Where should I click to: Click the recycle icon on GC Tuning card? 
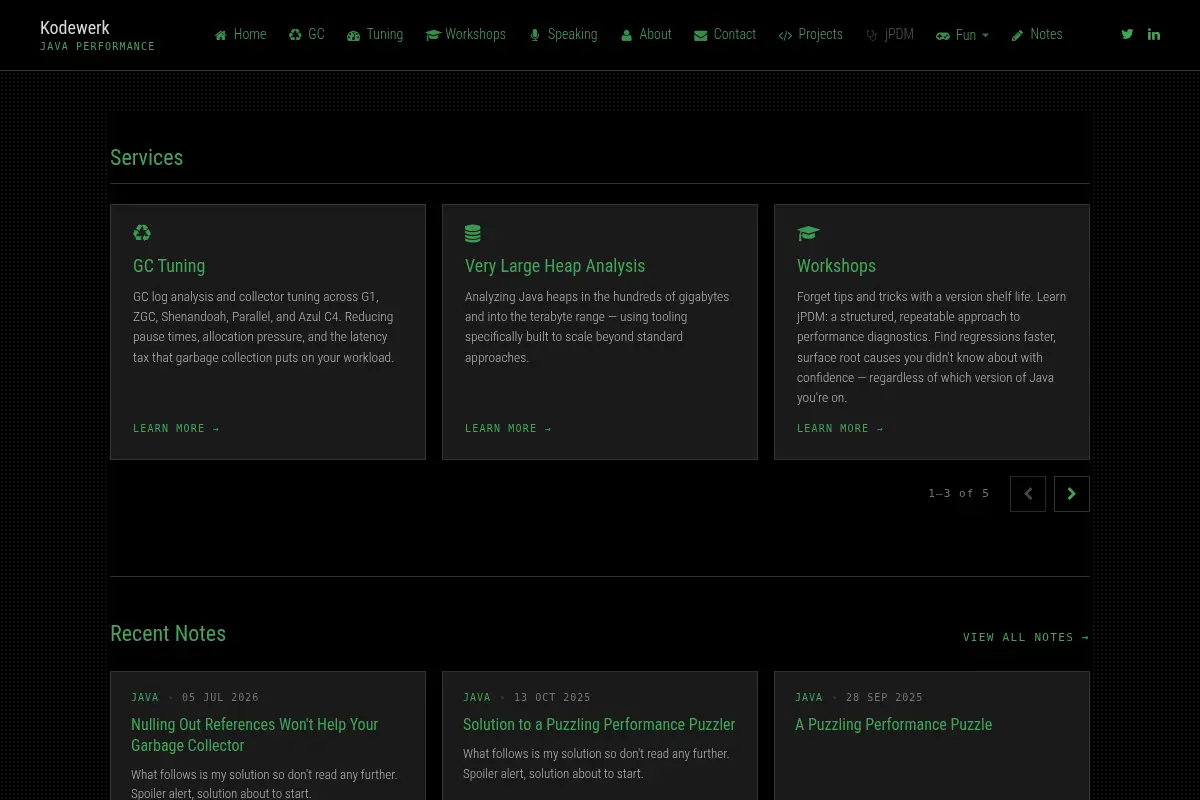tap(142, 233)
